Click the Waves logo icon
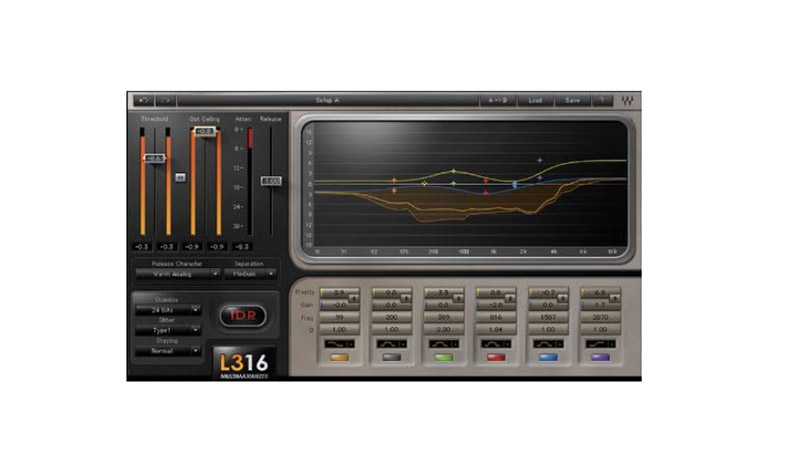The width and height of the screenshot is (800, 449). coord(628,100)
